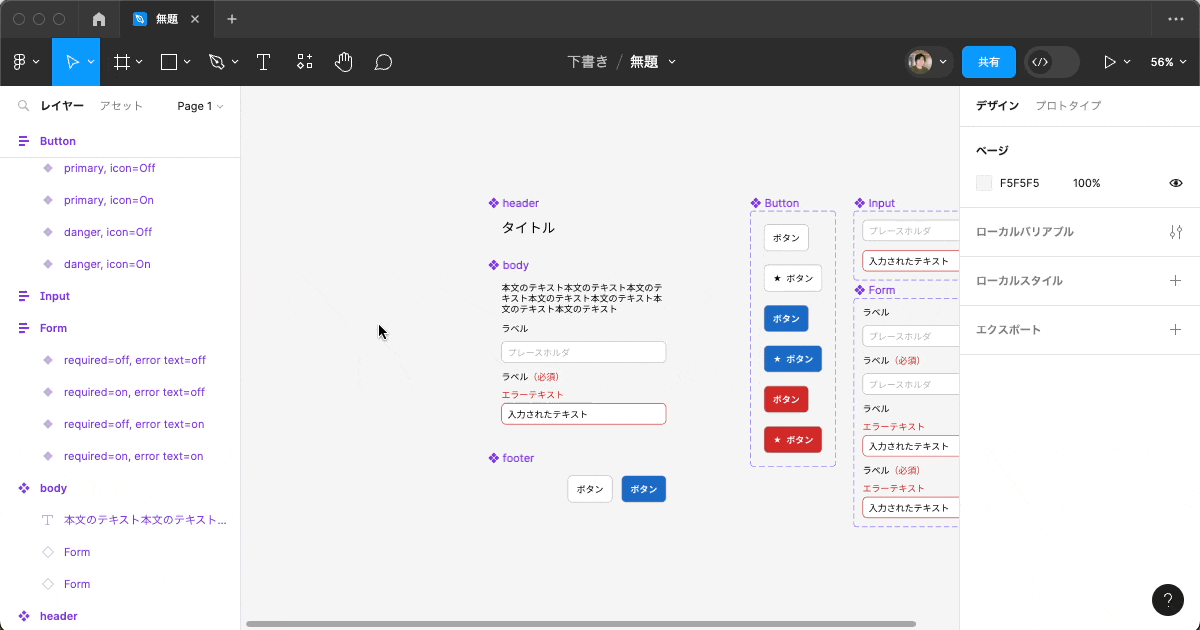Select the 'danger, icon=On' layer
Screen dimensions: 1200x630
pyautogui.click(x=107, y=264)
